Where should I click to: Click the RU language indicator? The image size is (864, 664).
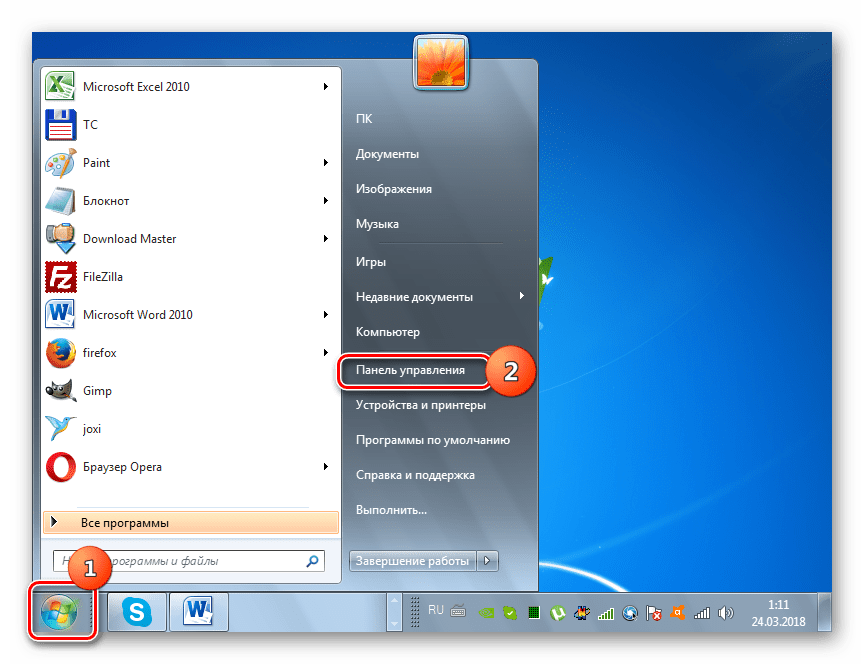point(436,610)
